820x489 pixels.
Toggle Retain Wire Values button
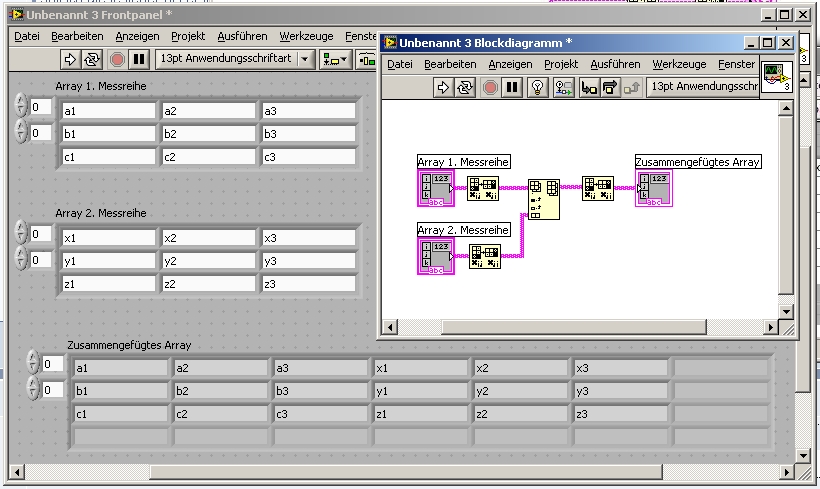click(563, 87)
